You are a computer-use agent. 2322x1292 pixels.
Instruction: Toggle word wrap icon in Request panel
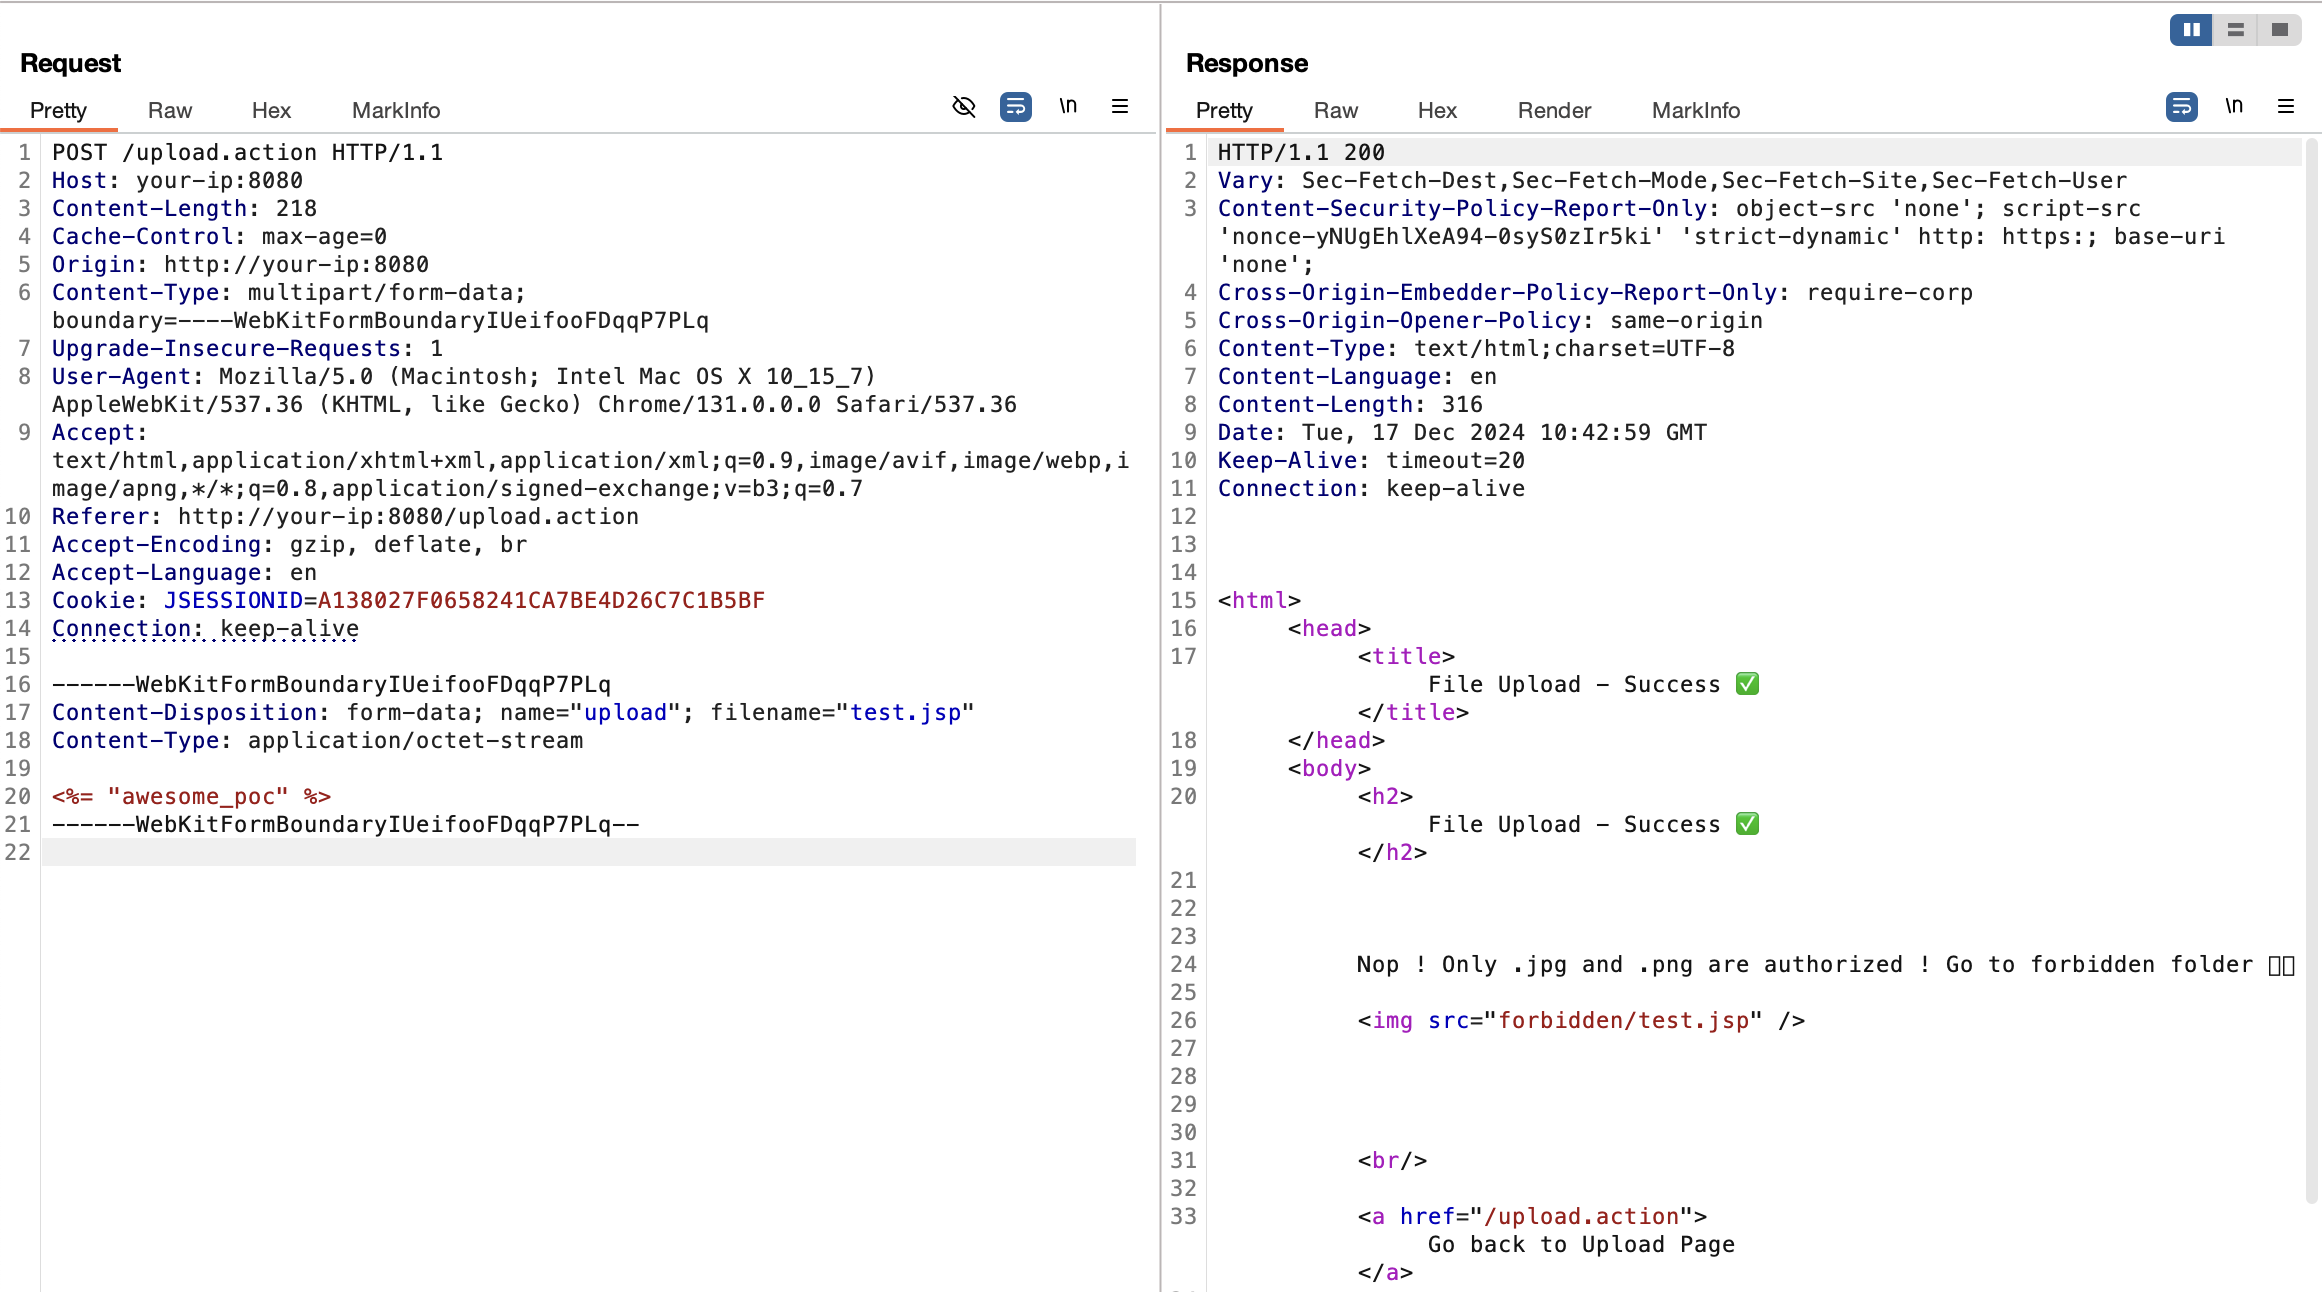pyautogui.click(x=1015, y=106)
